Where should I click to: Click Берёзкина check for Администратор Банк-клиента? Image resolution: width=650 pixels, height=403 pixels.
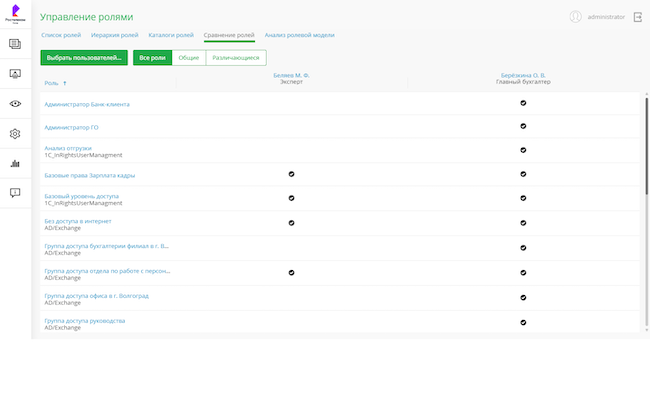point(523,103)
